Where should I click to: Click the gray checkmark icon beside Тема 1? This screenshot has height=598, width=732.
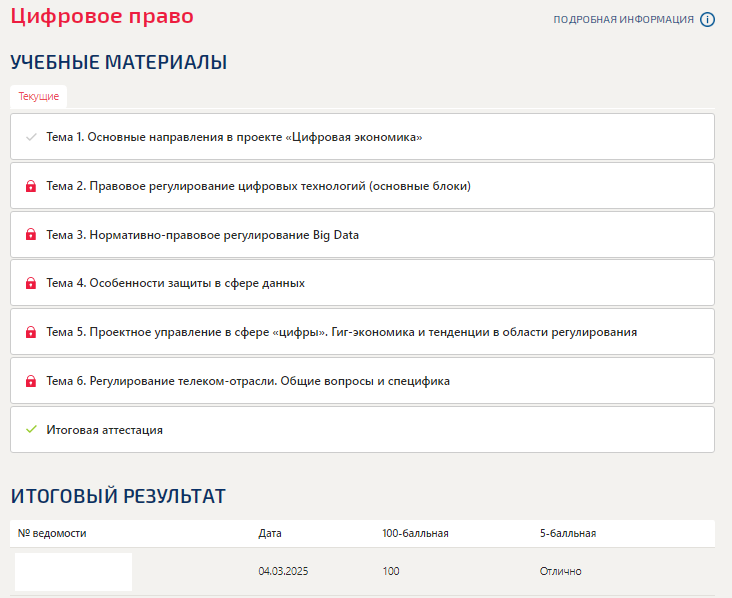pos(31,137)
